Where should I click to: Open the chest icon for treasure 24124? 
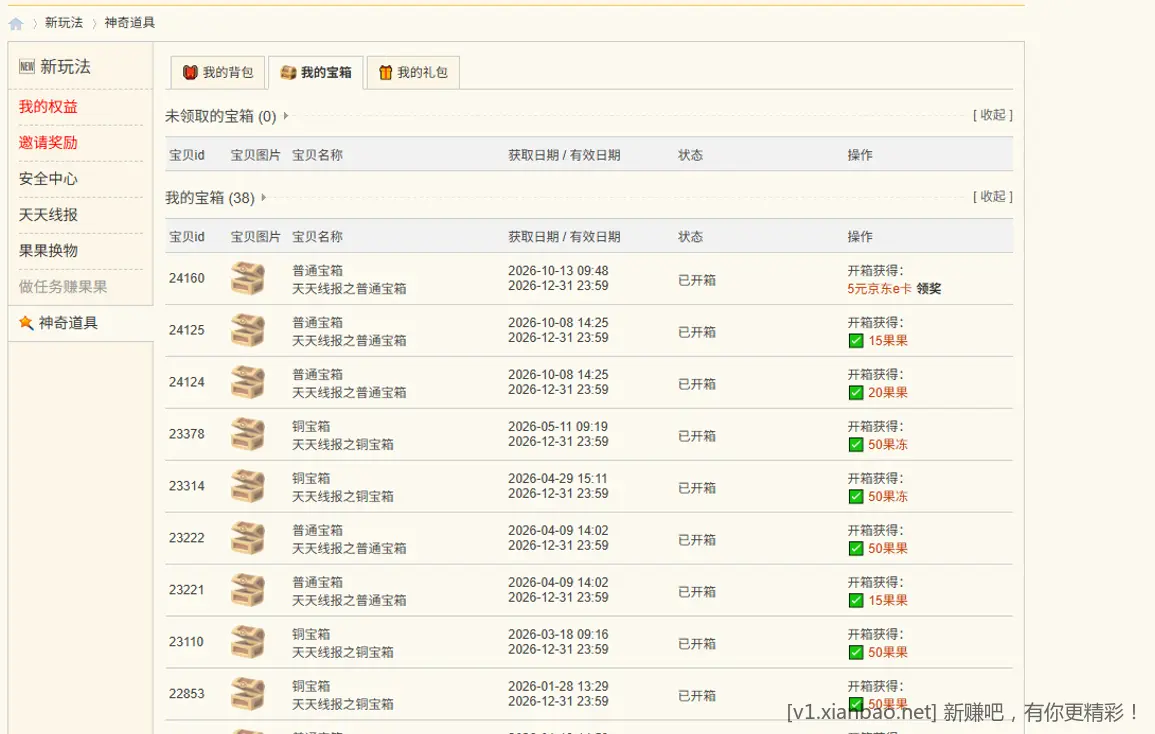pos(248,382)
